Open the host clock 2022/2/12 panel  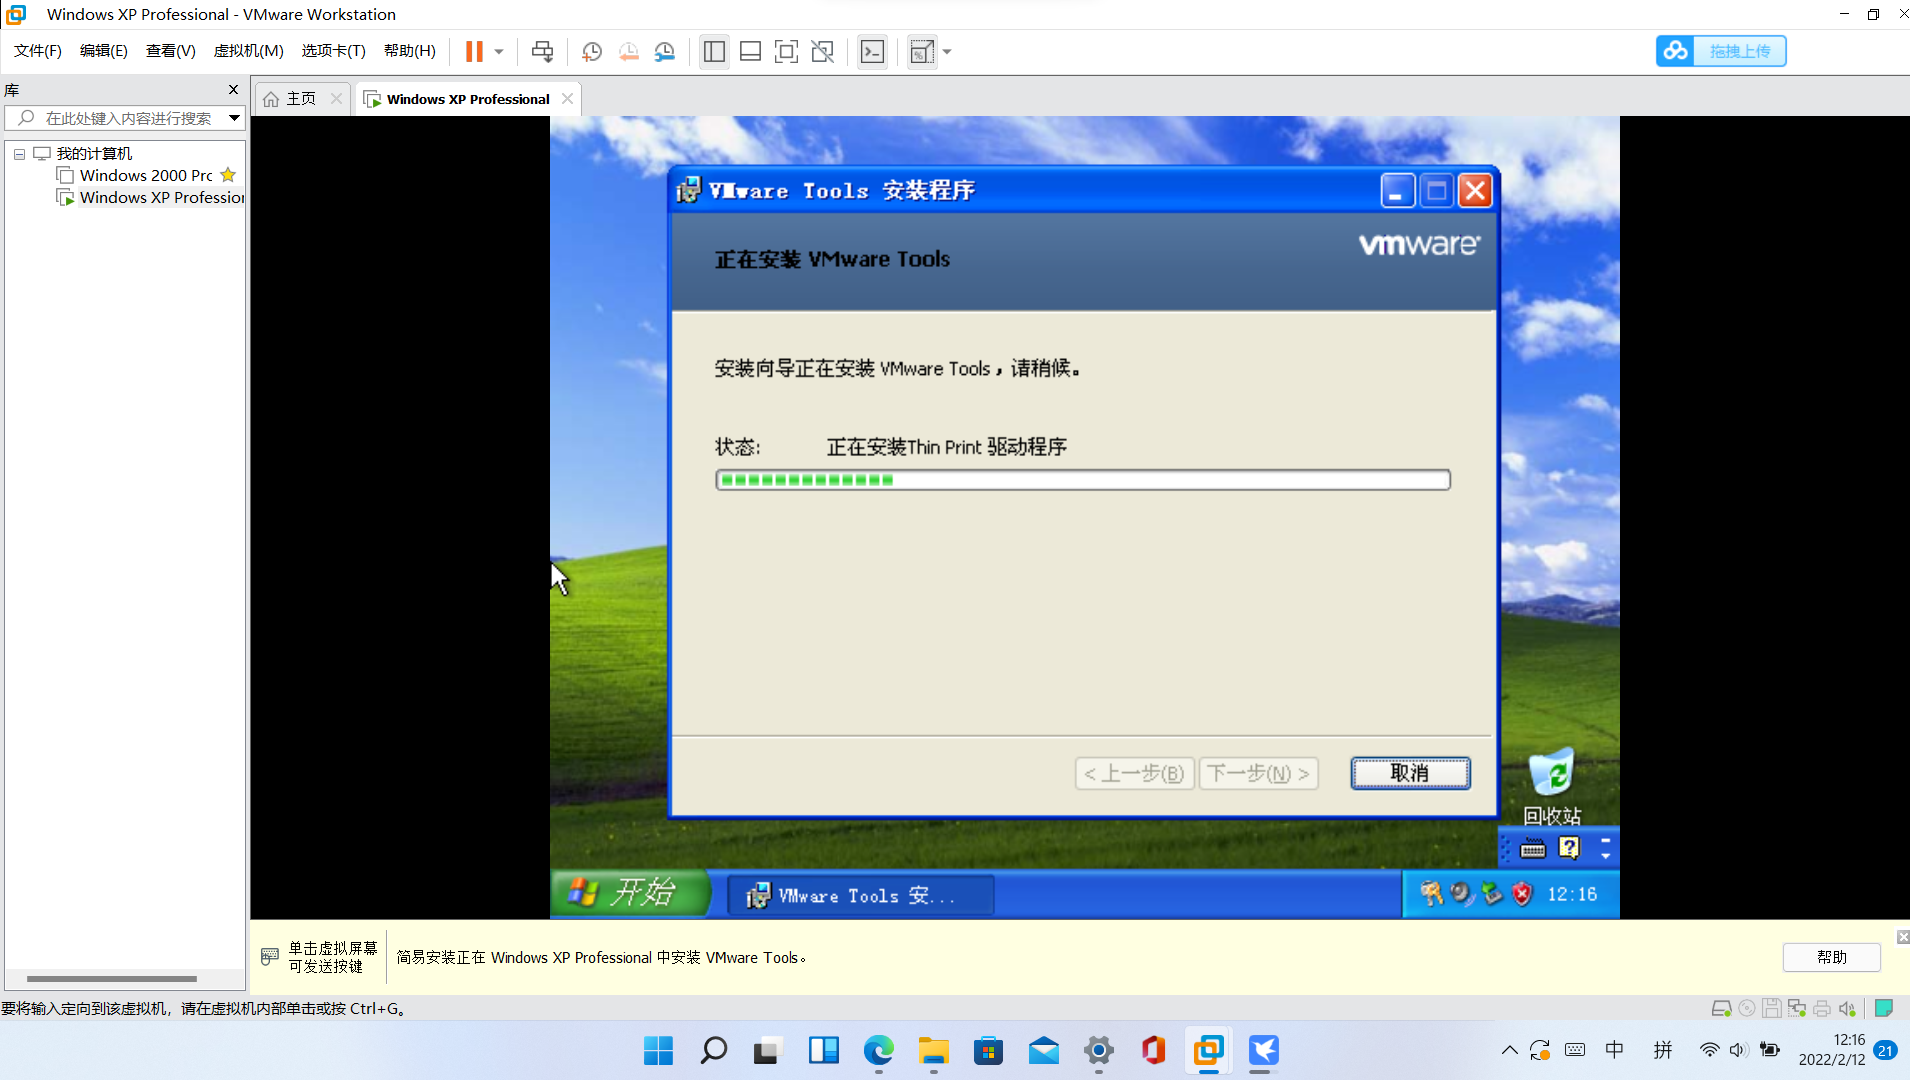pos(1832,1050)
